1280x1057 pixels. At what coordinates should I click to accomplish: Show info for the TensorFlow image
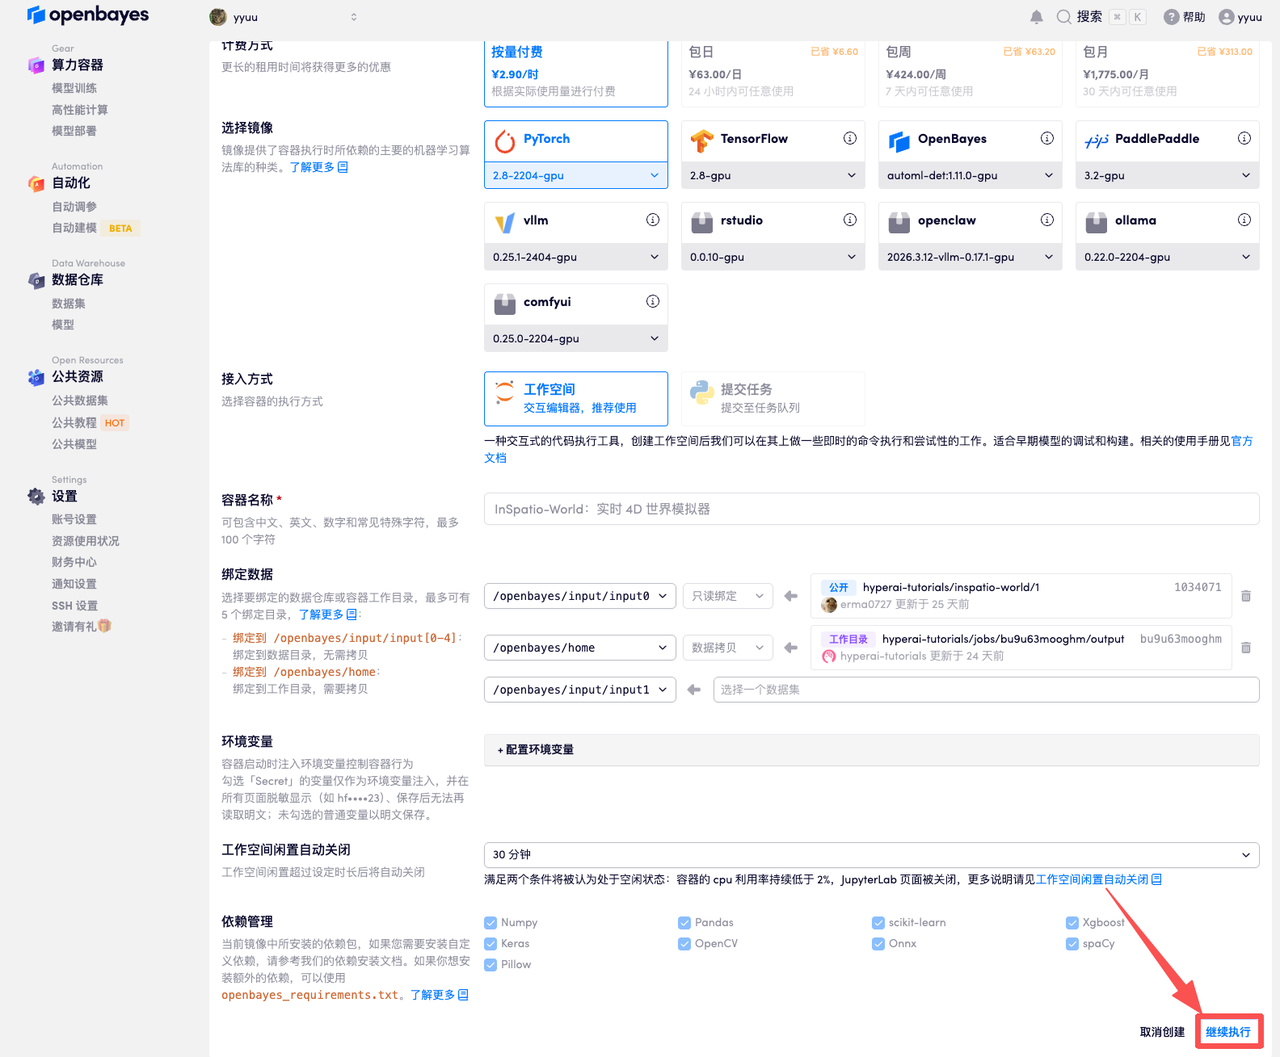(x=850, y=139)
